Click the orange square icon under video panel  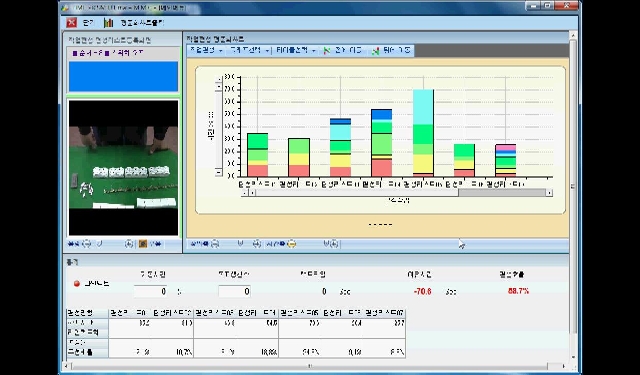[x=142, y=244]
